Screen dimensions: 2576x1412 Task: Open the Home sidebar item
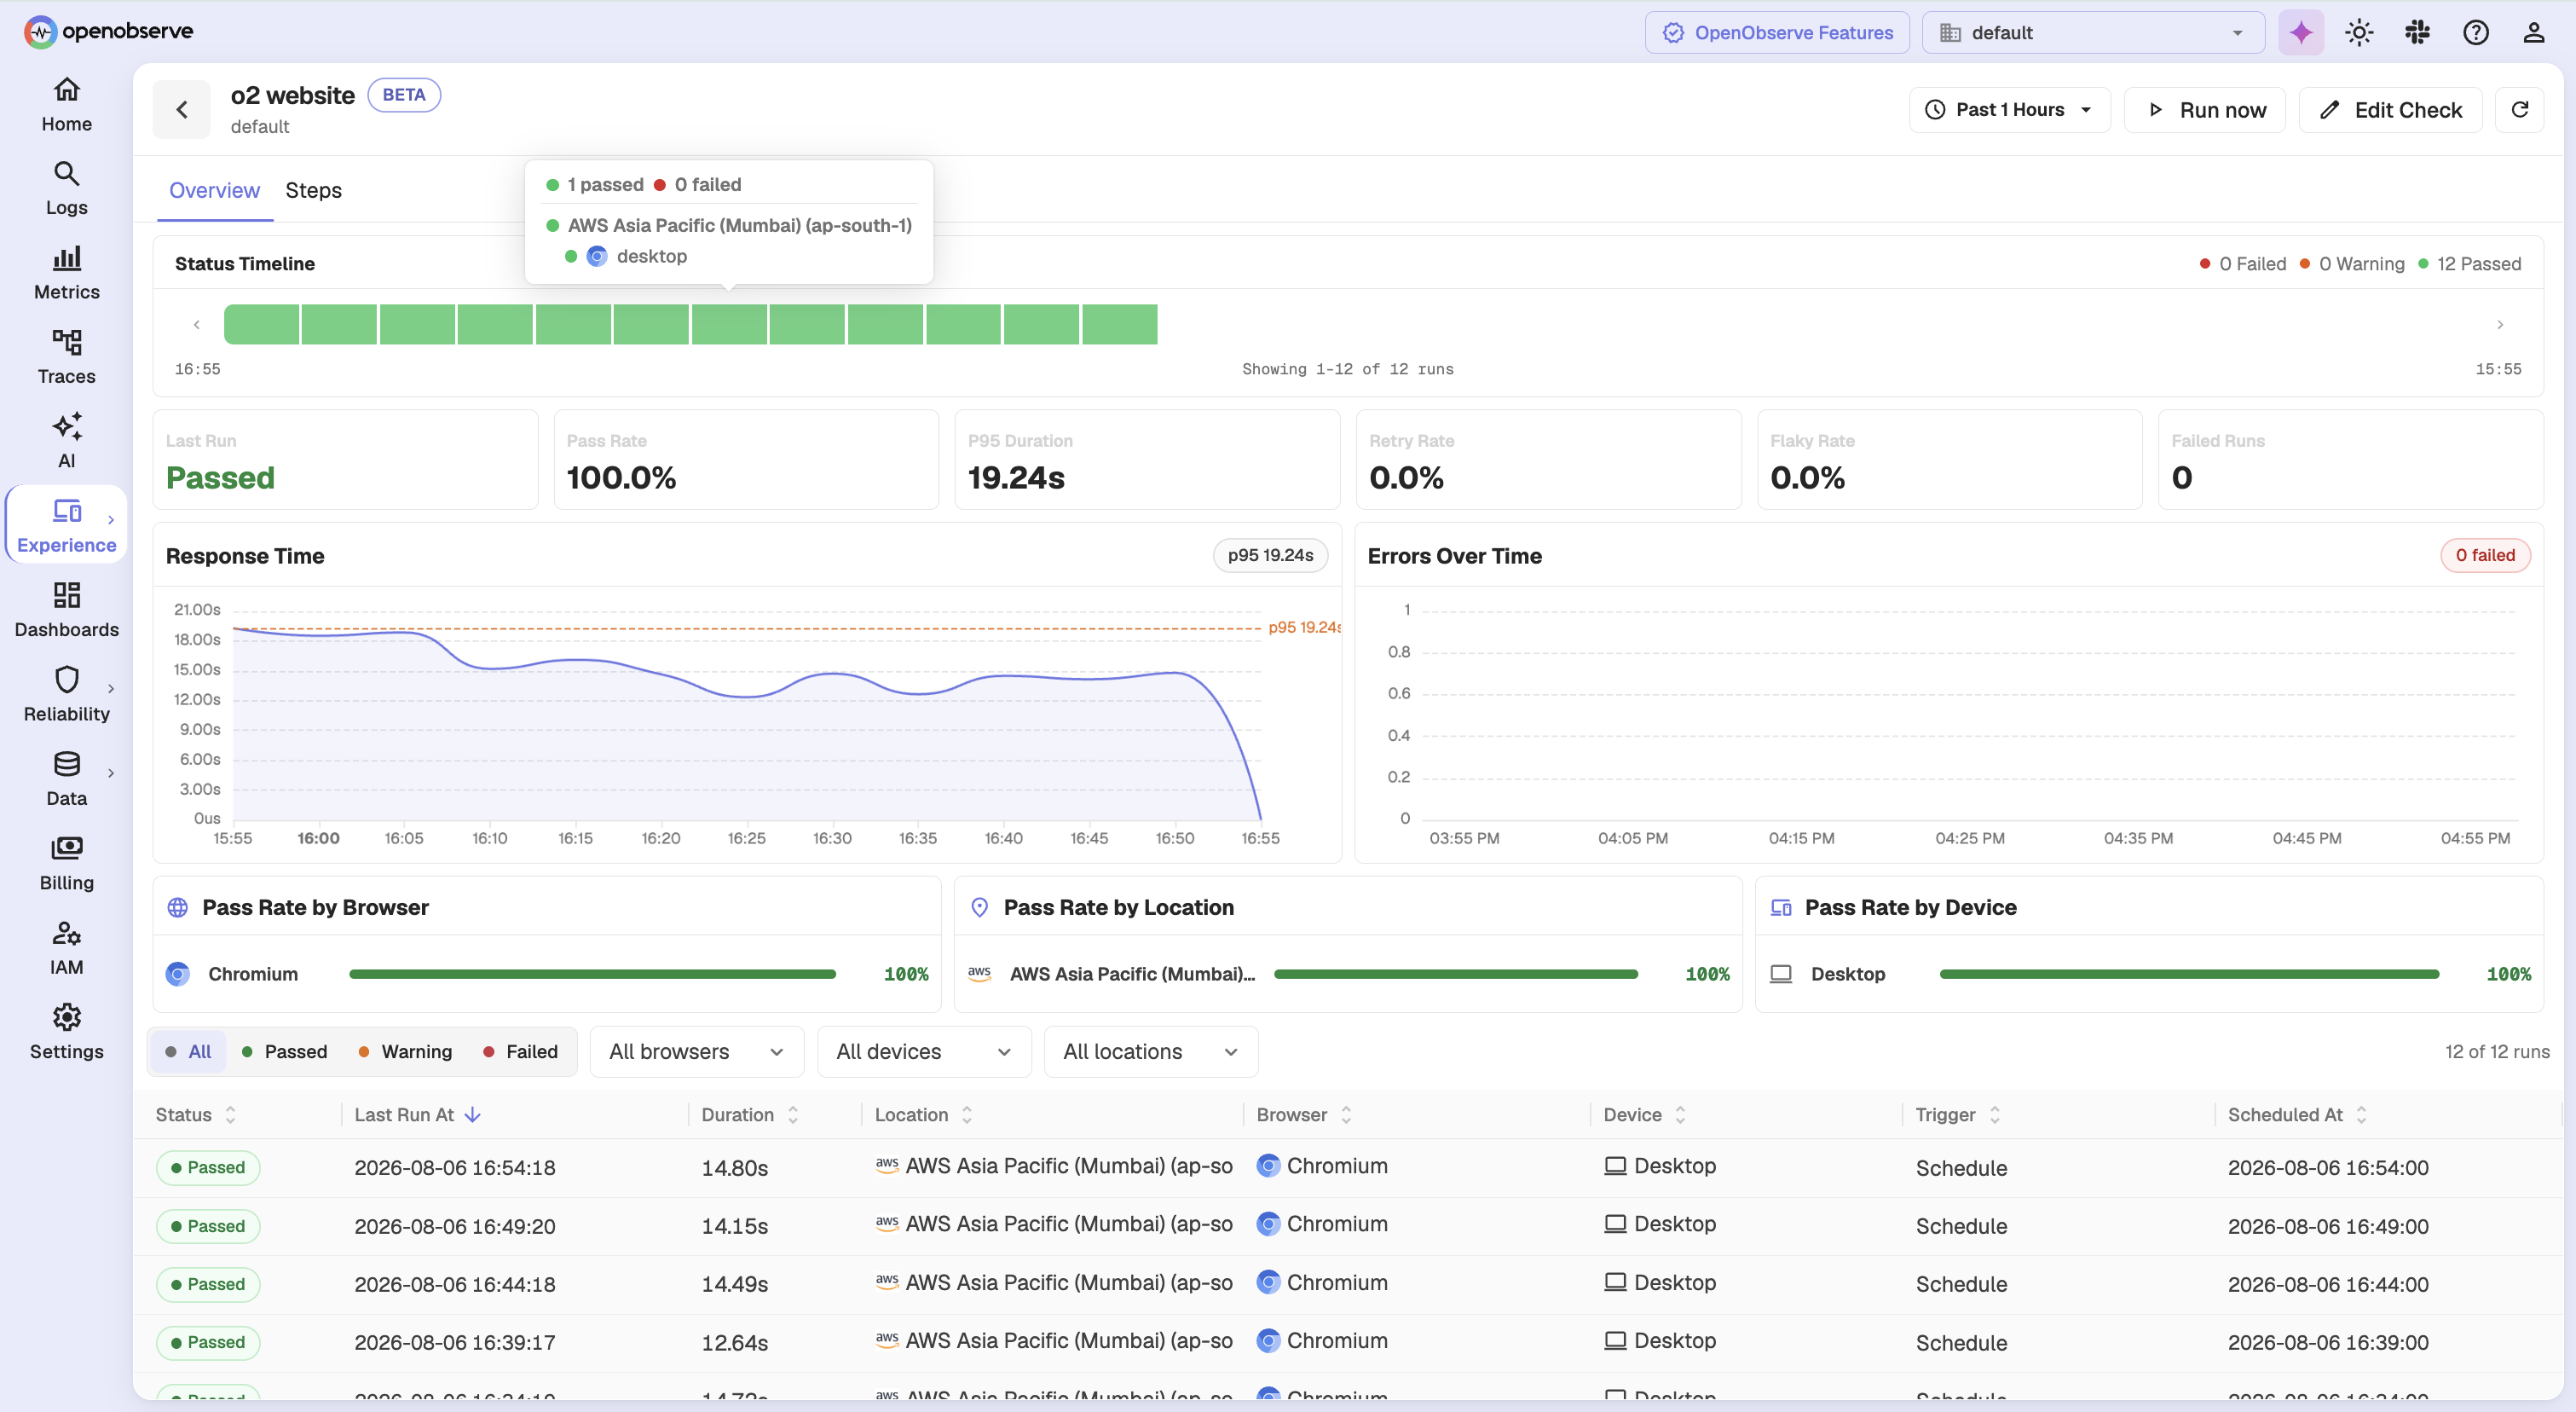tap(66, 104)
